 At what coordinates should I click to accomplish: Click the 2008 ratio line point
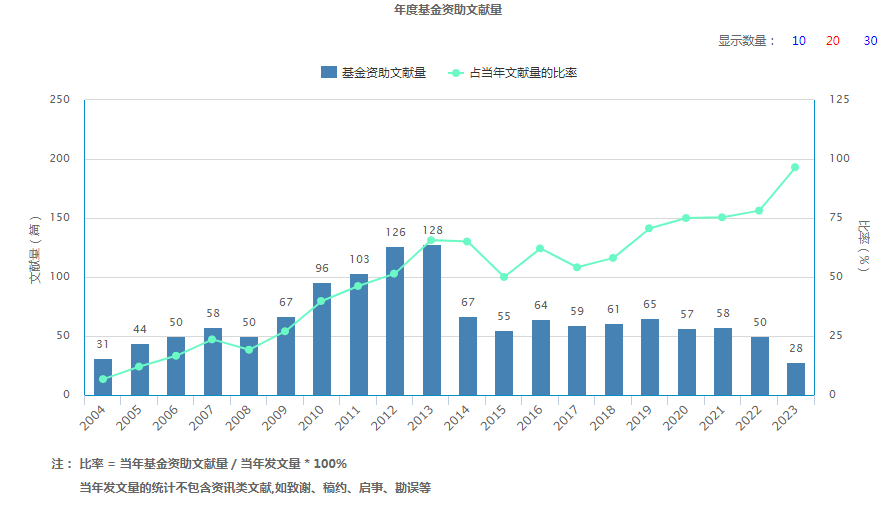[249, 350]
